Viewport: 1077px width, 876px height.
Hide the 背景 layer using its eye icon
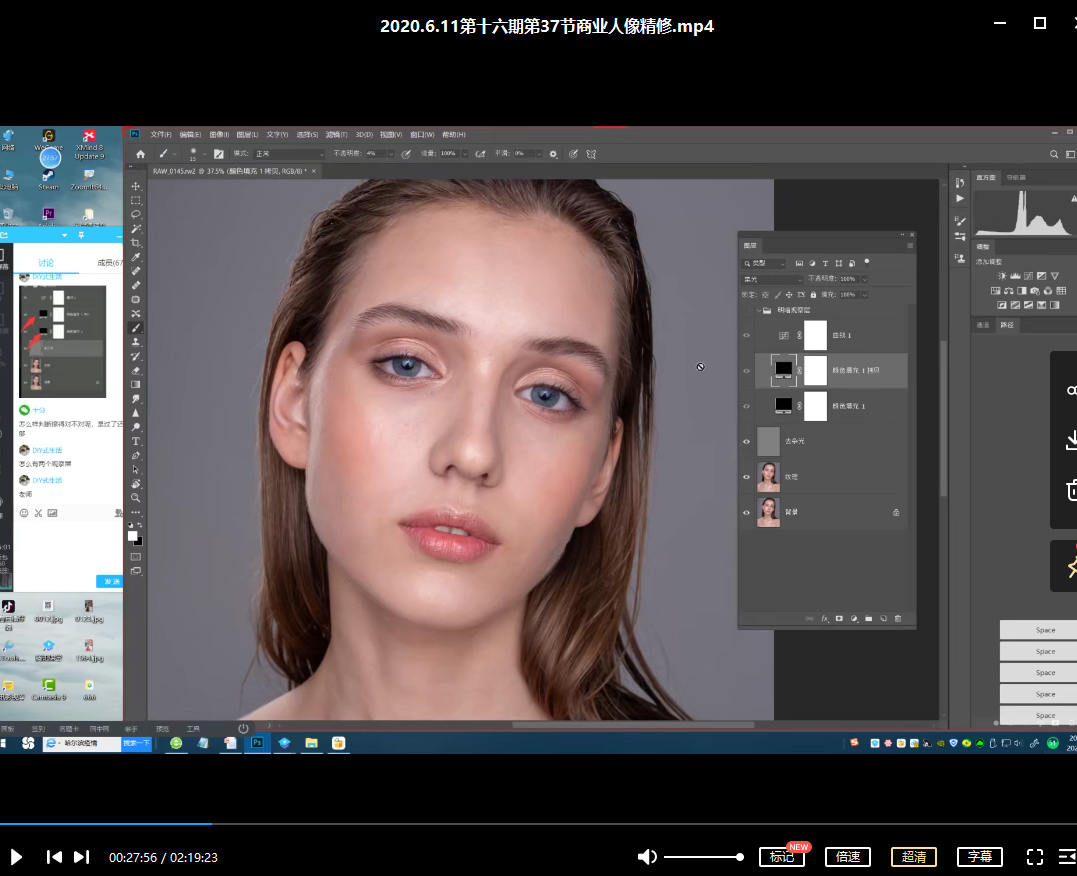click(746, 512)
